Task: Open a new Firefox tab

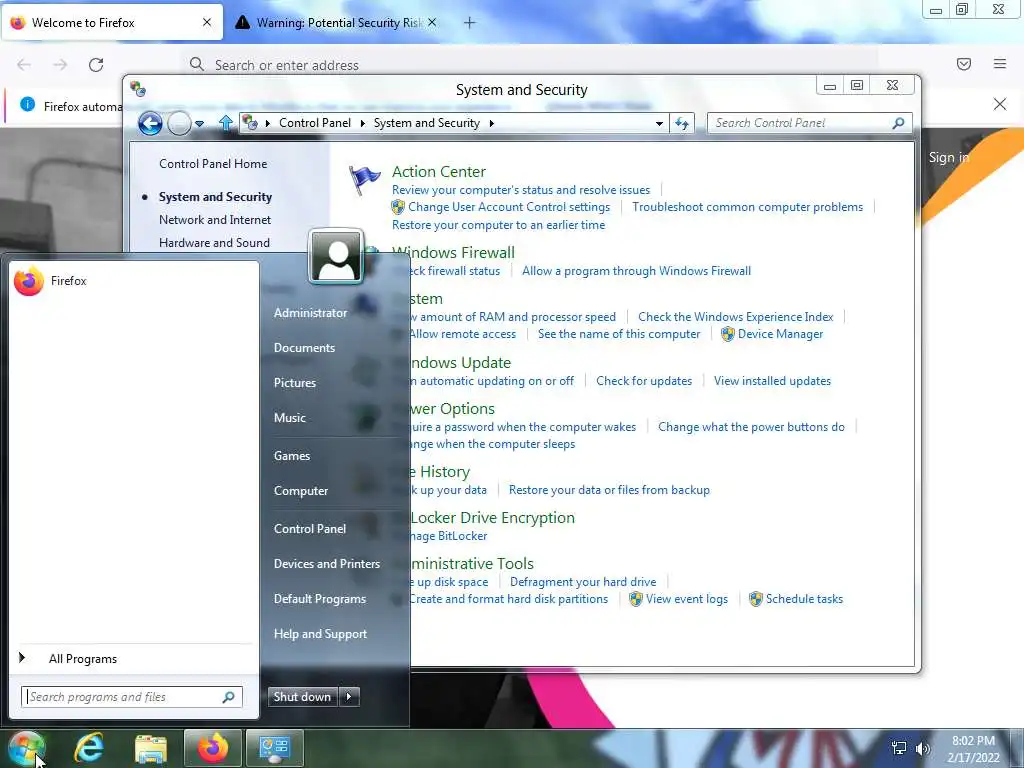Action: [x=470, y=23]
